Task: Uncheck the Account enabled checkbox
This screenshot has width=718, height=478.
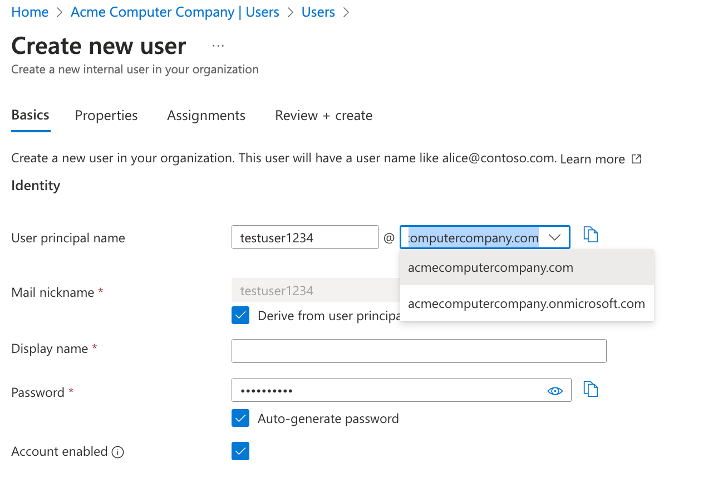Action: click(x=240, y=451)
